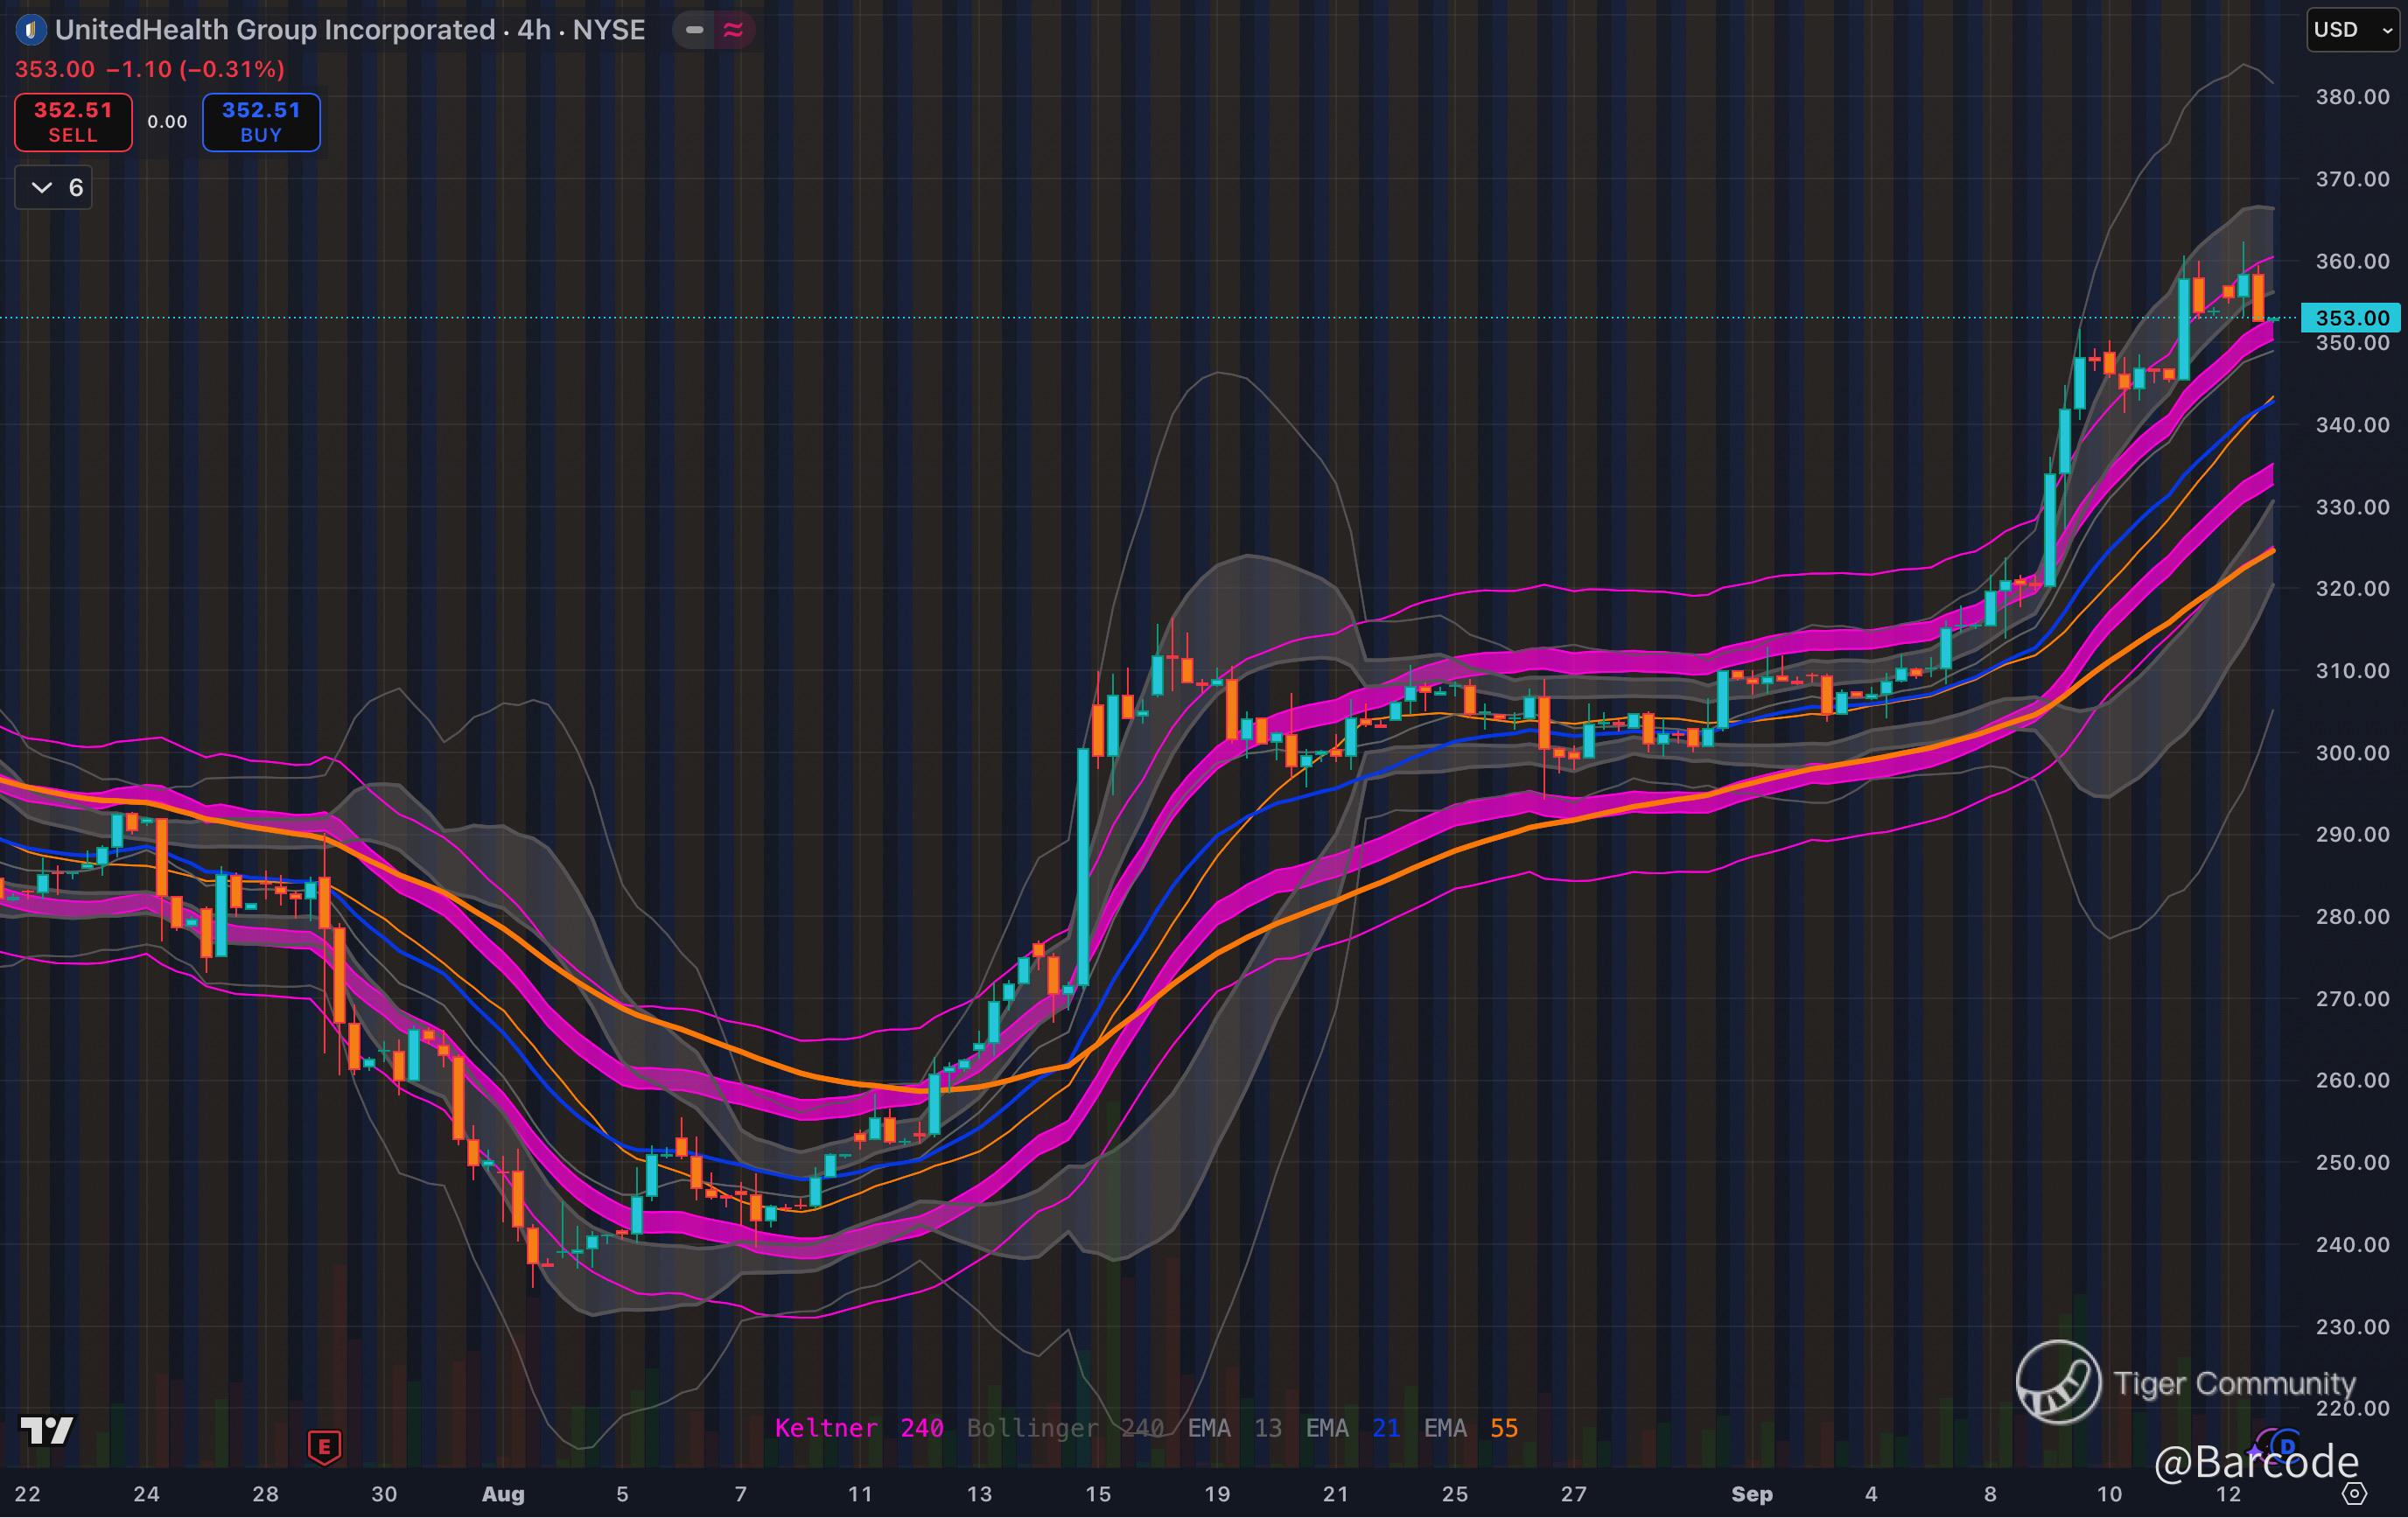Click the TradingView logo in bottom-left

[x=47, y=1431]
